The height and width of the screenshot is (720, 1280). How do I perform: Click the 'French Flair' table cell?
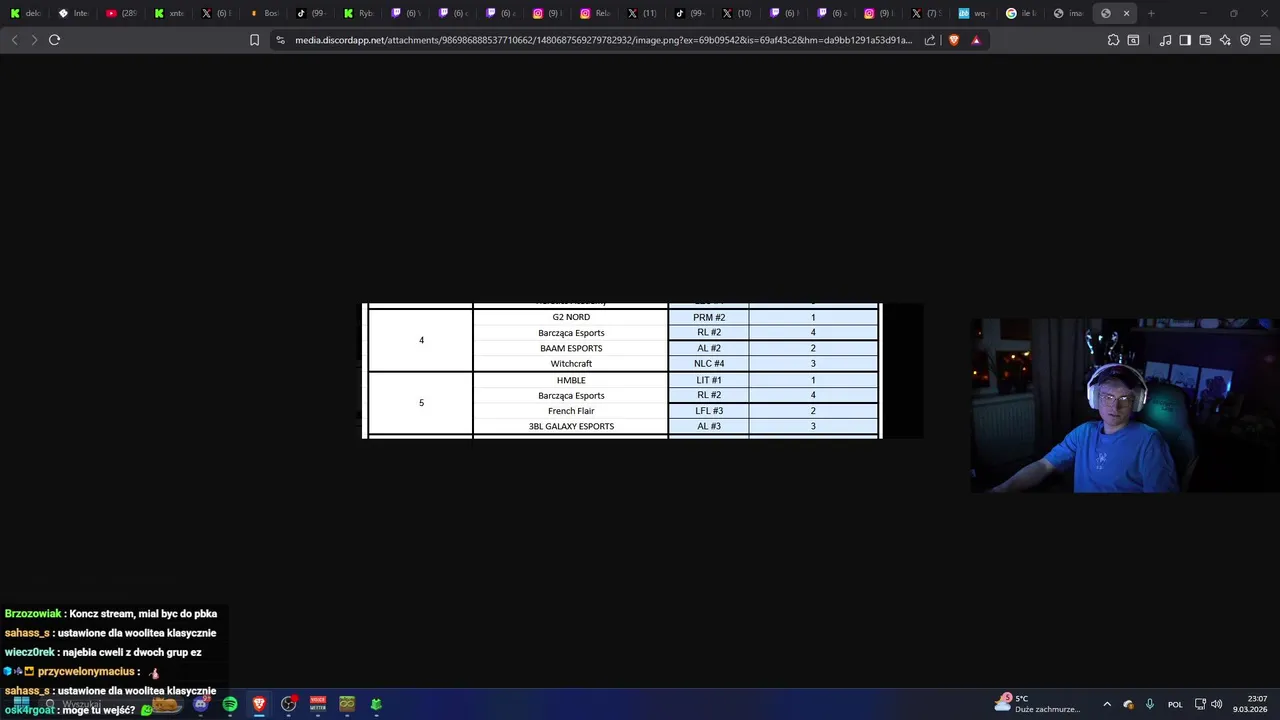[x=571, y=411]
